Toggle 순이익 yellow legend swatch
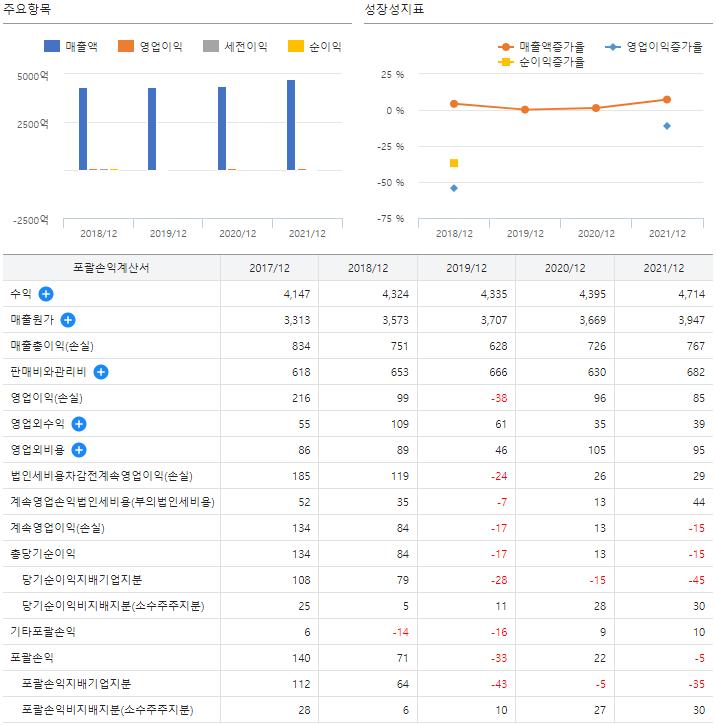This screenshot has height=725, width=716. 296,46
